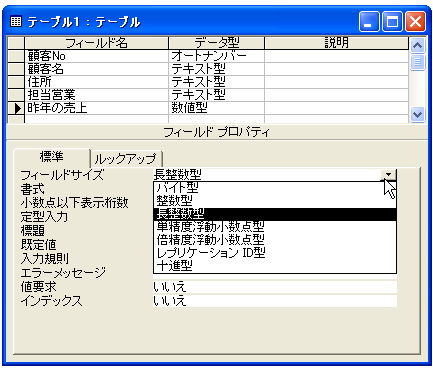Viewport: 433px width, 368px height.
Task: Click the 値要求 value field showing いいえ
Action: [275, 287]
